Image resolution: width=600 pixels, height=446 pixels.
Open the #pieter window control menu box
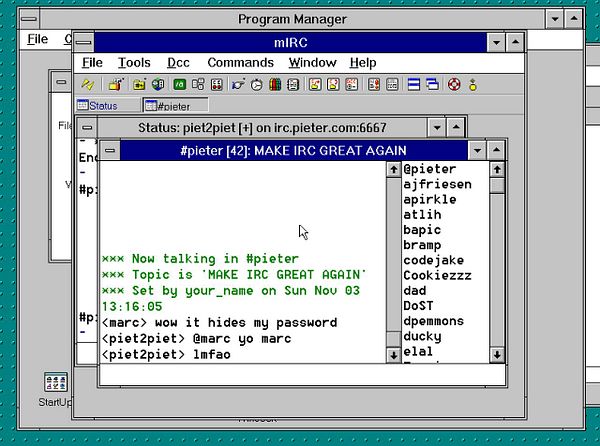(x=110, y=151)
